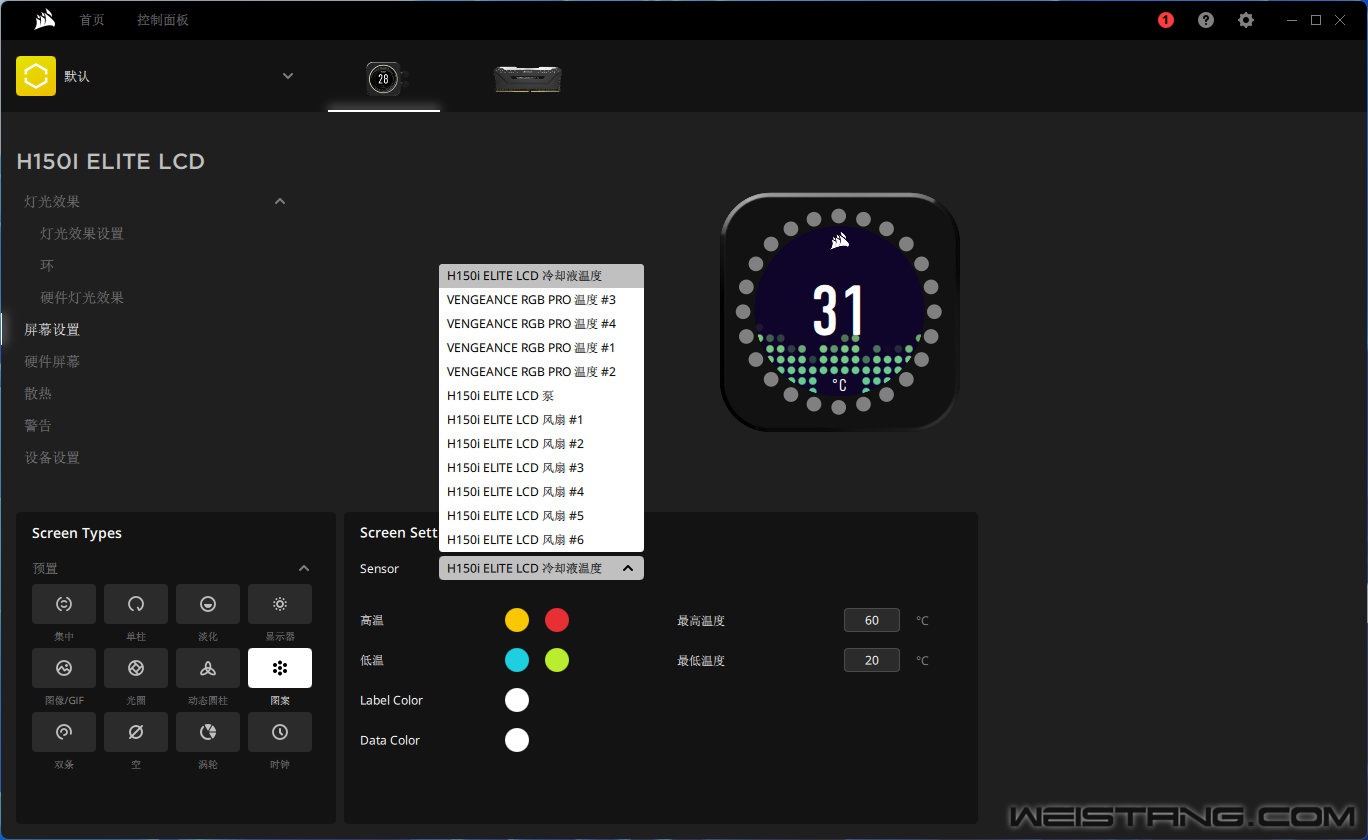Open 灯光效果设置 in sidebar
Viewport: 1368px width, 840px height.
point(82,234)
